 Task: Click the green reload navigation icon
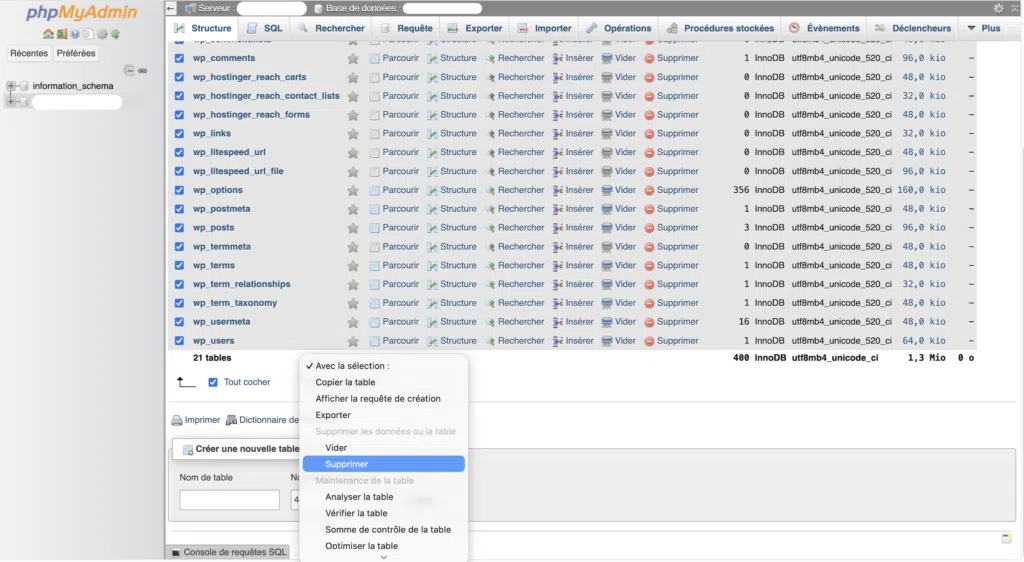pyautogui.click(x=116, y=34)
